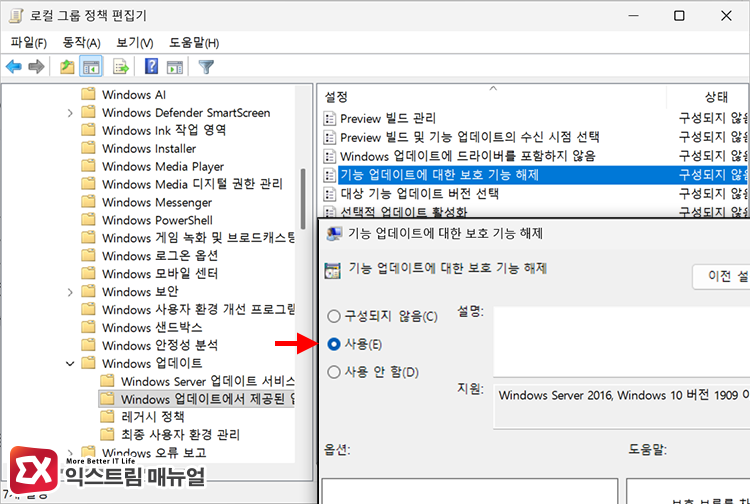
Task: Click the 최종 사용자 환경 관리 folder icon
Action: pyautogui.click(x=107, y=434)
